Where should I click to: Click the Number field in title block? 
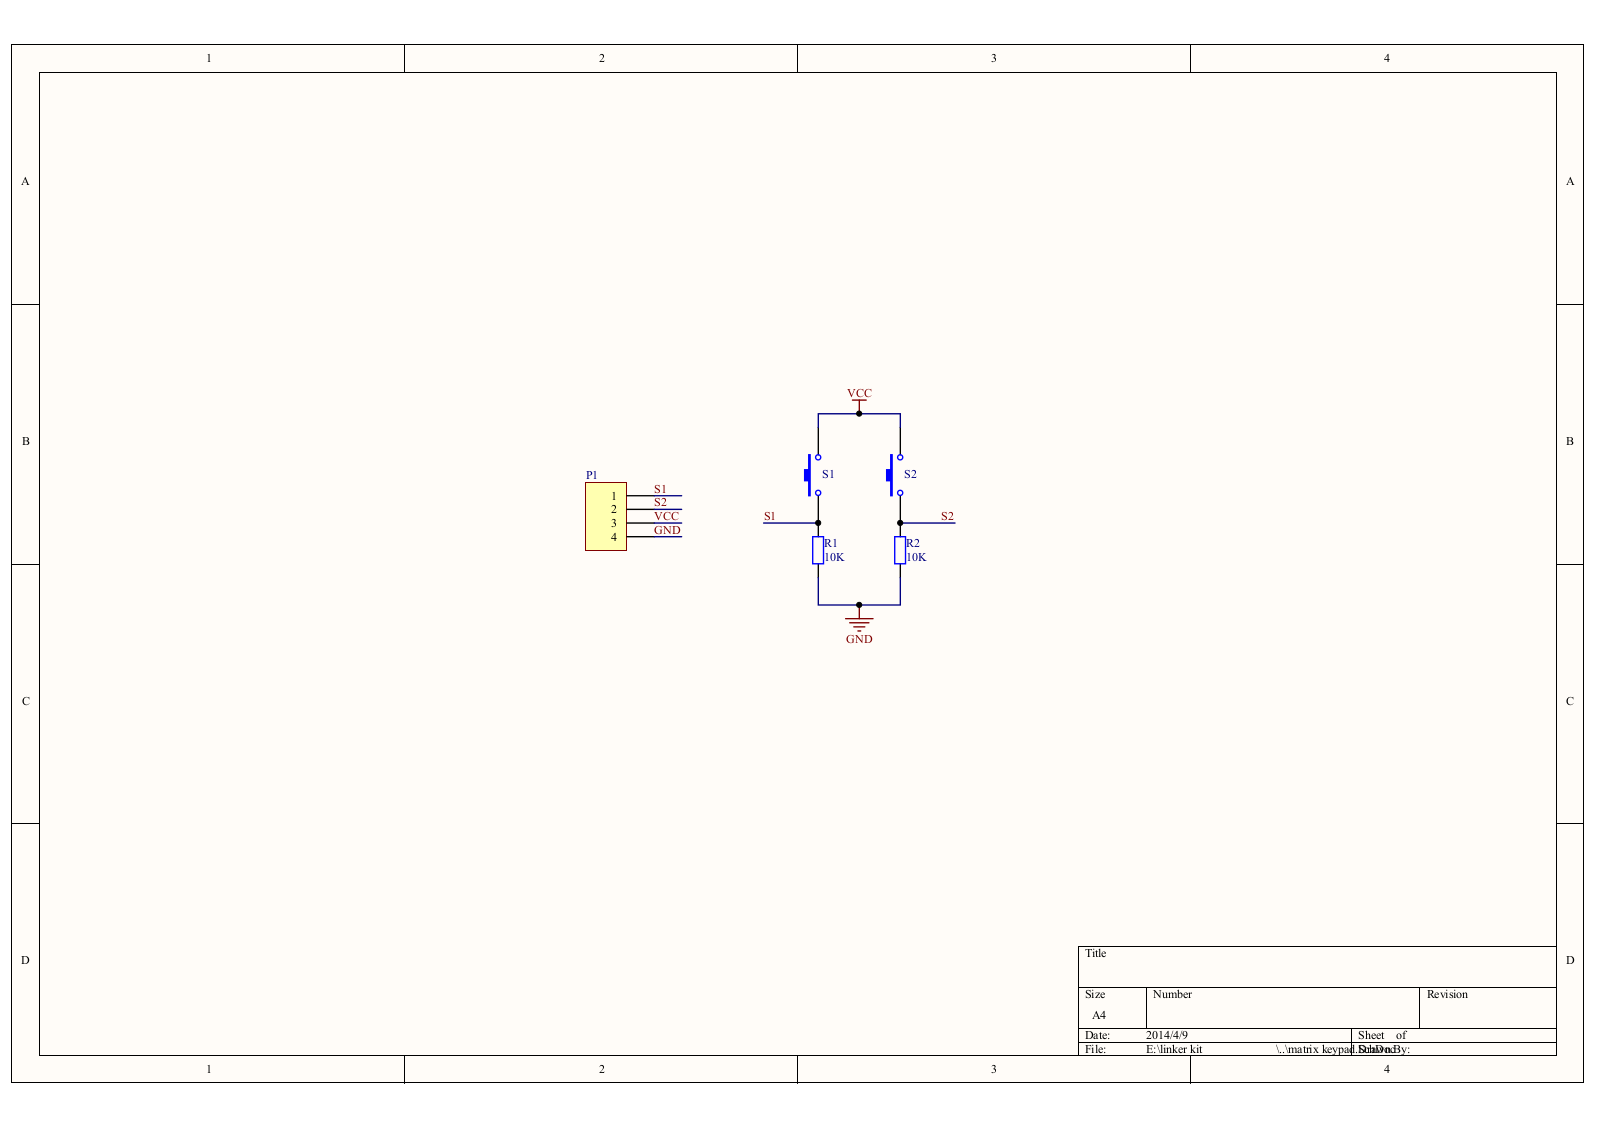[x=1283, y=1008]
